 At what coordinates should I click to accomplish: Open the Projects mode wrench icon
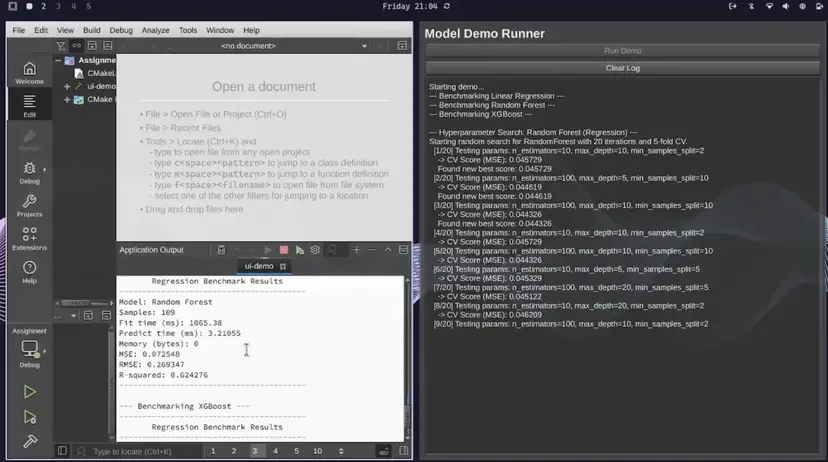(30, 206)
